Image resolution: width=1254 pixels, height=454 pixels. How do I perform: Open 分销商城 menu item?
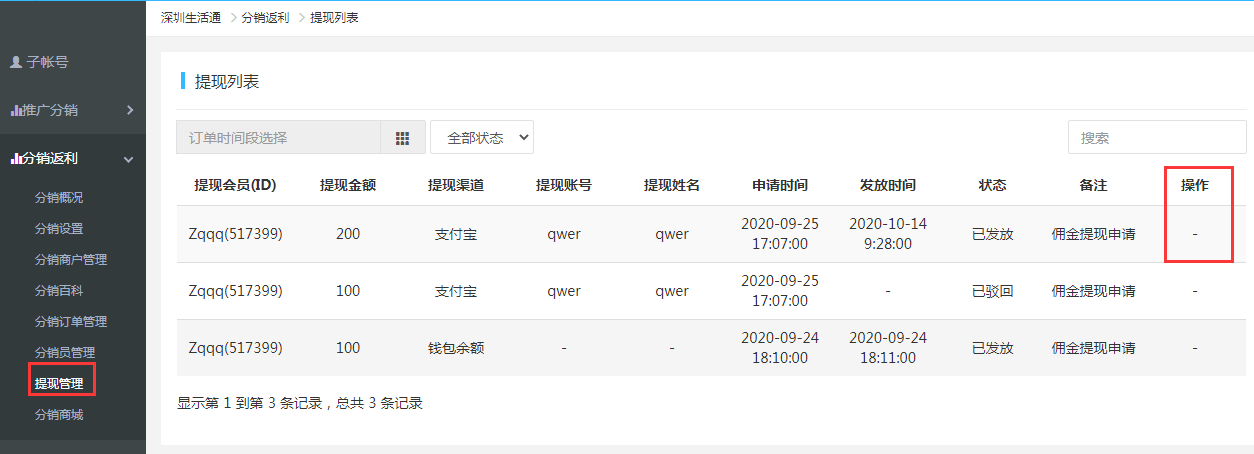(x=59, y=414)
